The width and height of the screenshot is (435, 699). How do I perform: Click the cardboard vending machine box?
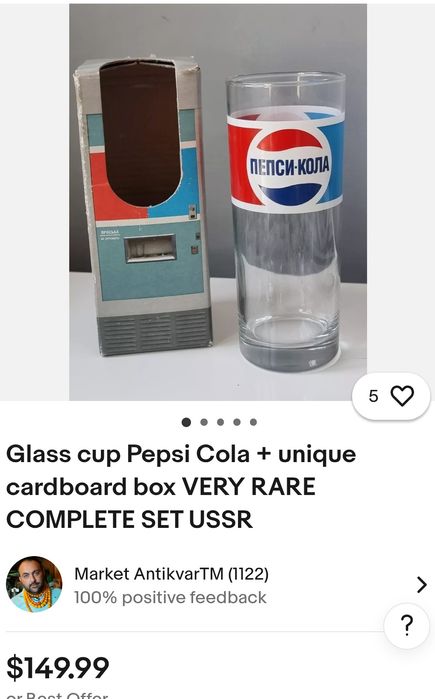[144, 206]
